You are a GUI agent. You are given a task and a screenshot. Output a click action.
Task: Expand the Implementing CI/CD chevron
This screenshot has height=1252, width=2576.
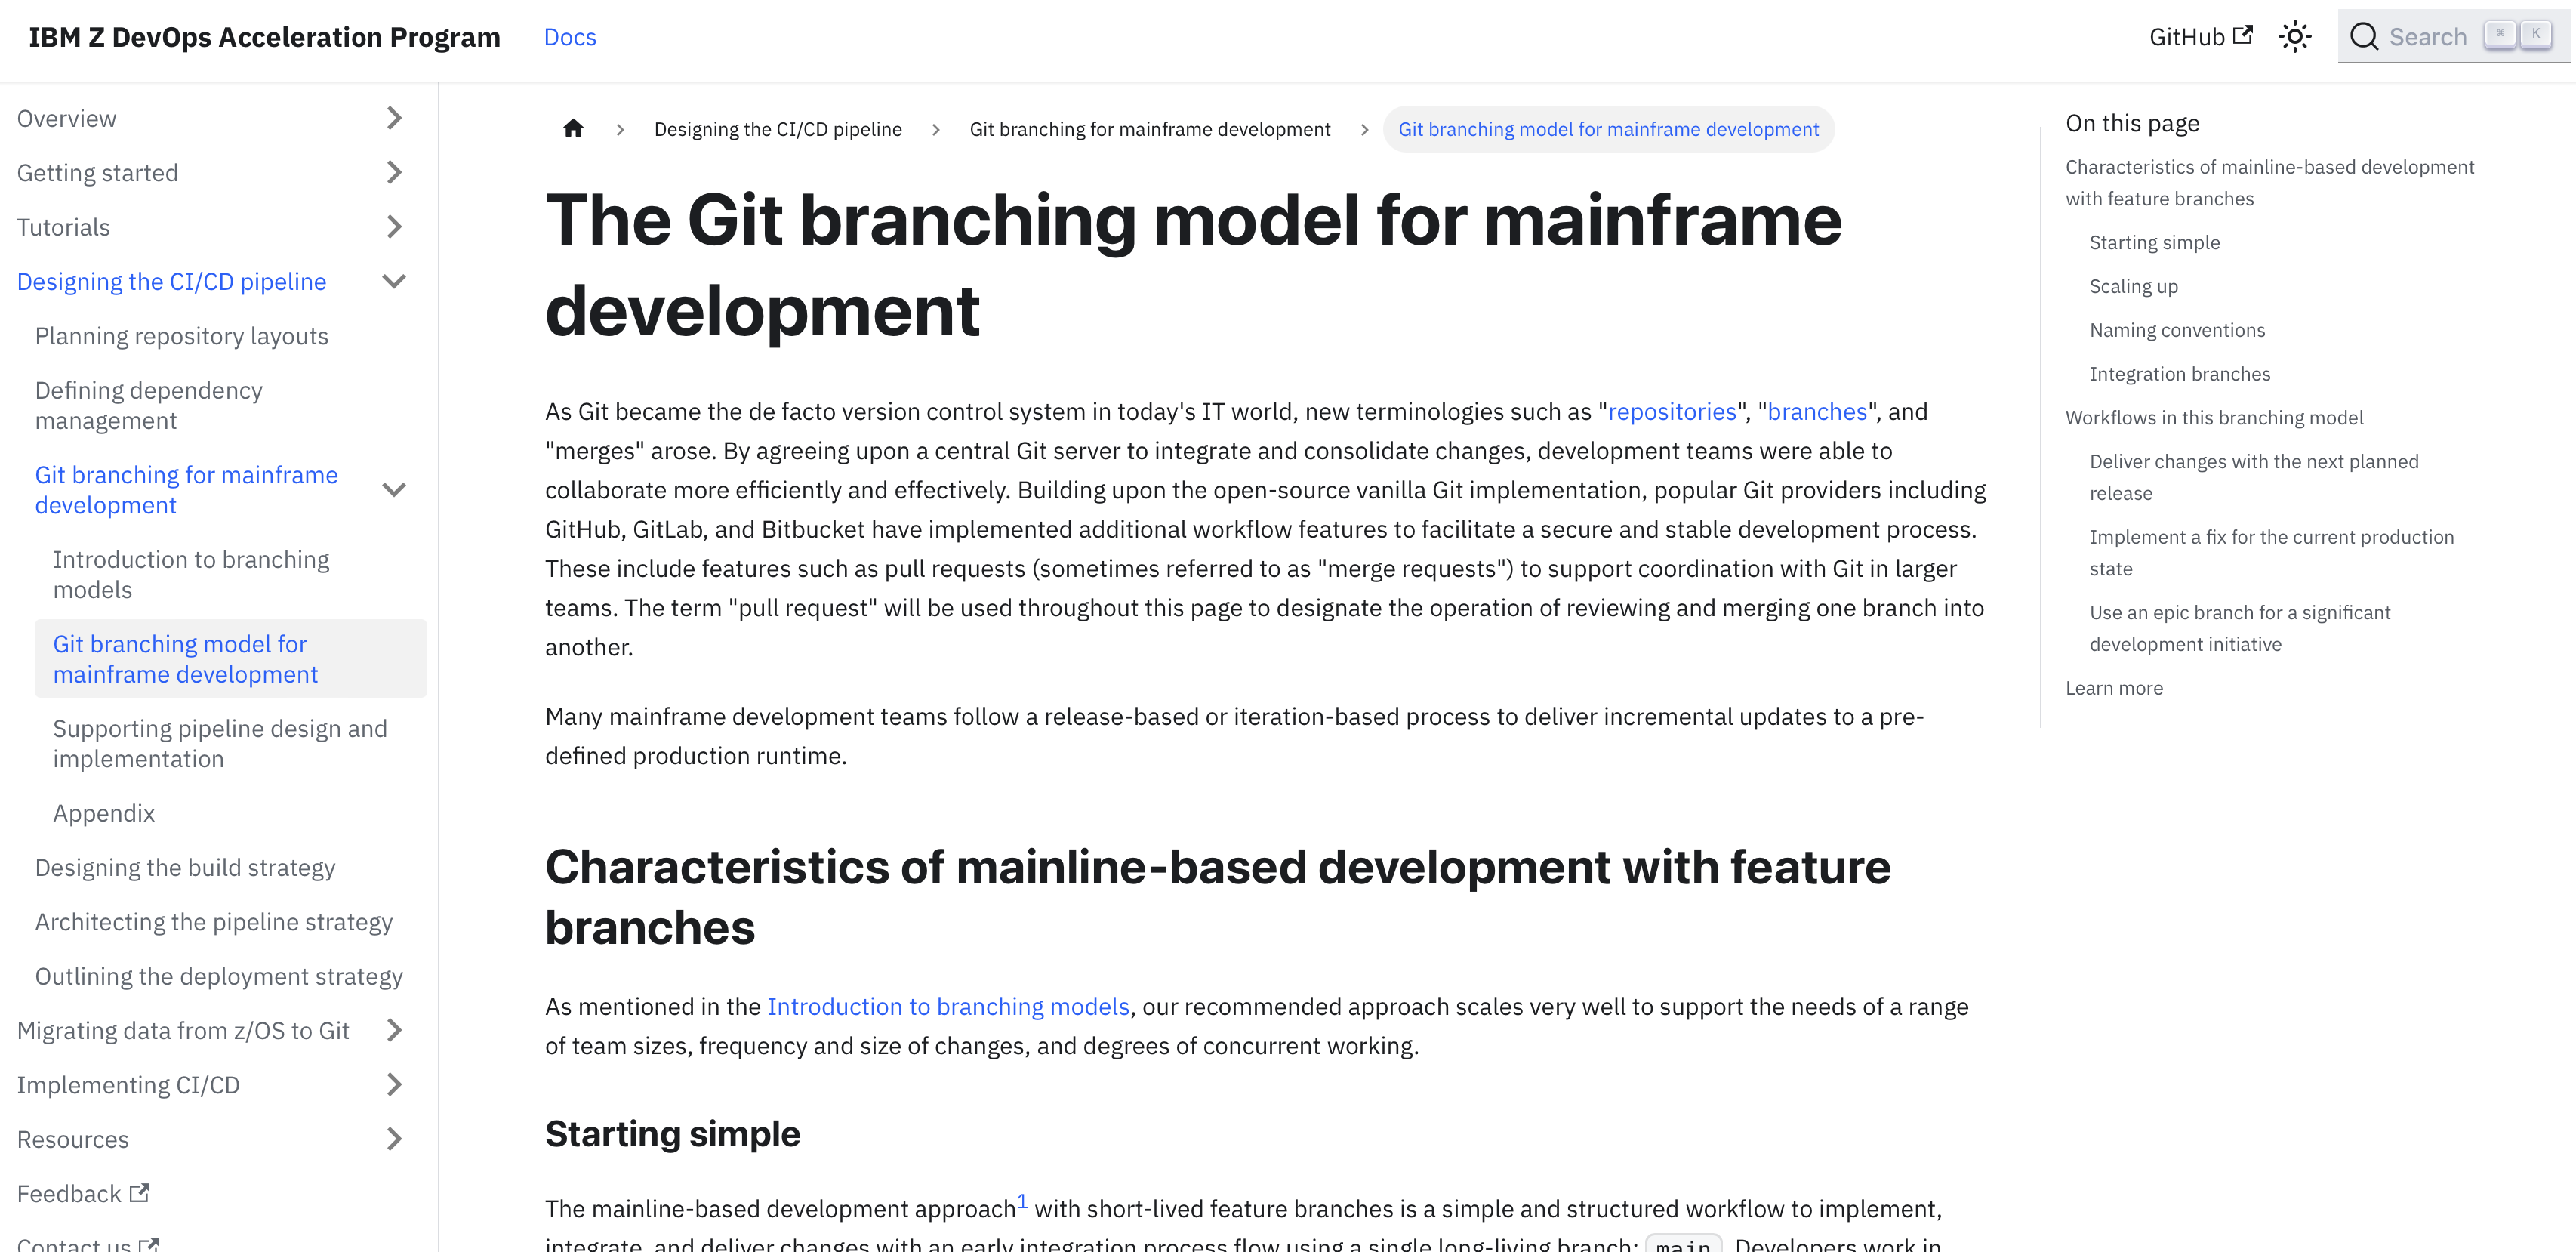click(x=394, y=1085)
